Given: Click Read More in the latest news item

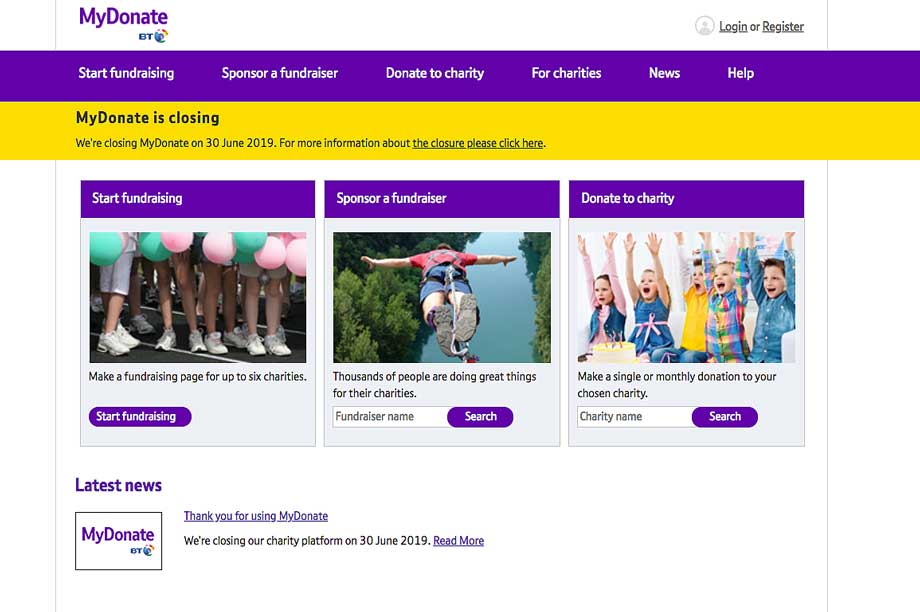Looking at the screenshot, I should (458, 541).
